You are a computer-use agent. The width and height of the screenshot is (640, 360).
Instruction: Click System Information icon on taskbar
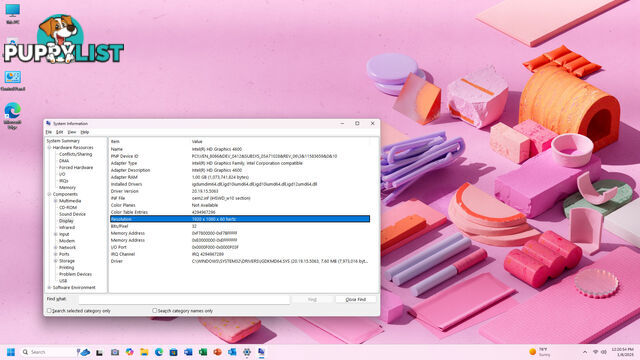[261, 352]
